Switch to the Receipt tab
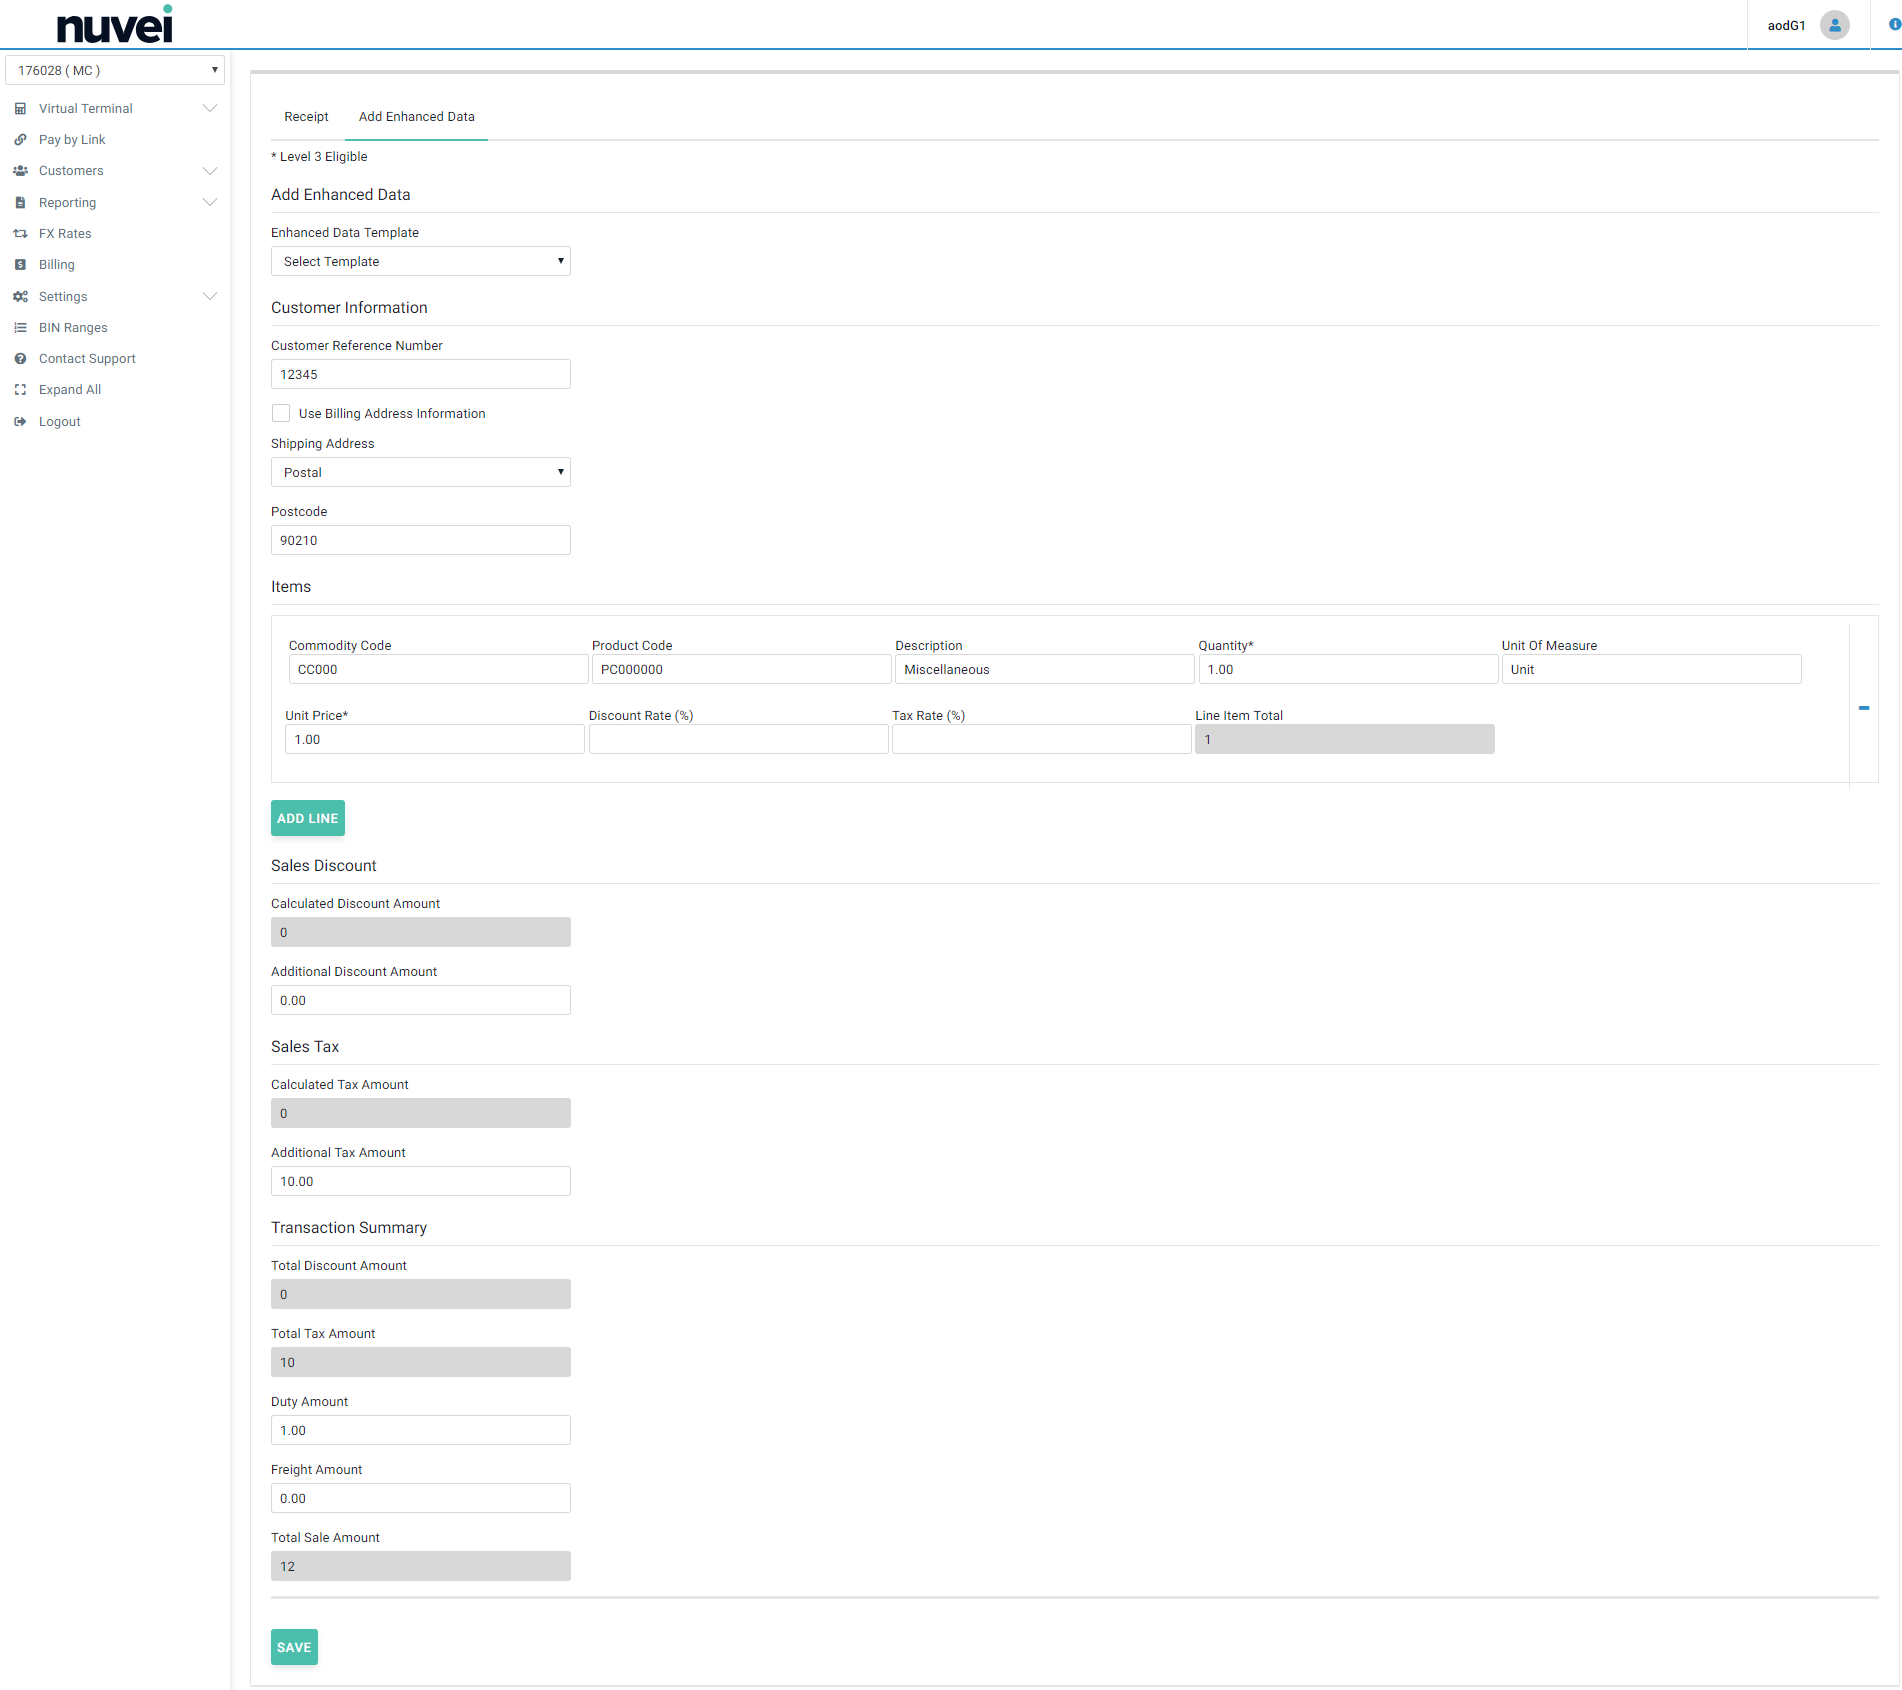 [306, 117]
